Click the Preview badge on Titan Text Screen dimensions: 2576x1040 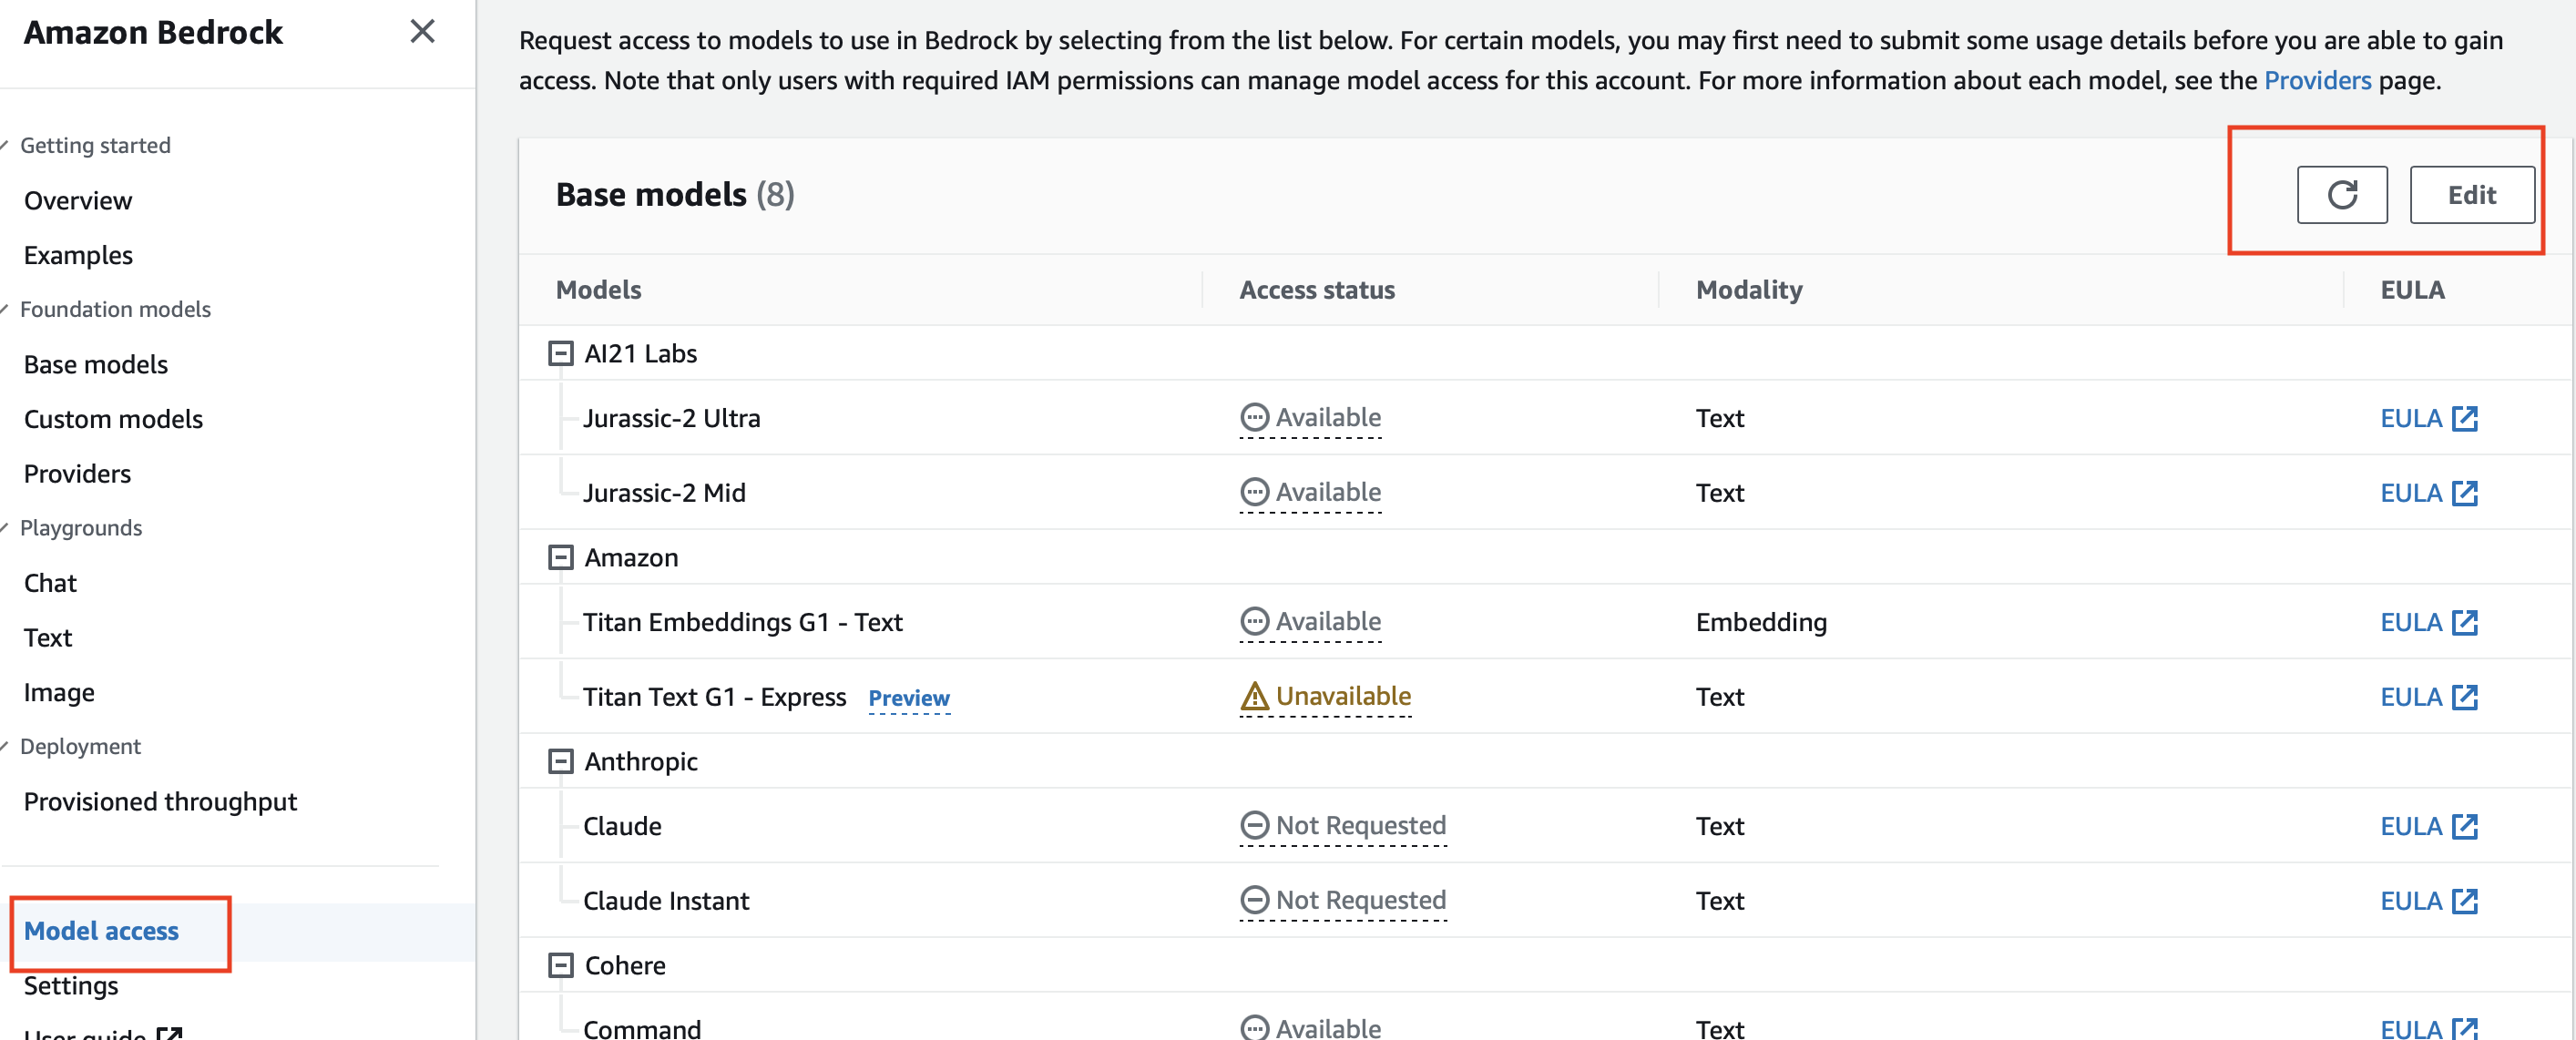pos(908,698)
